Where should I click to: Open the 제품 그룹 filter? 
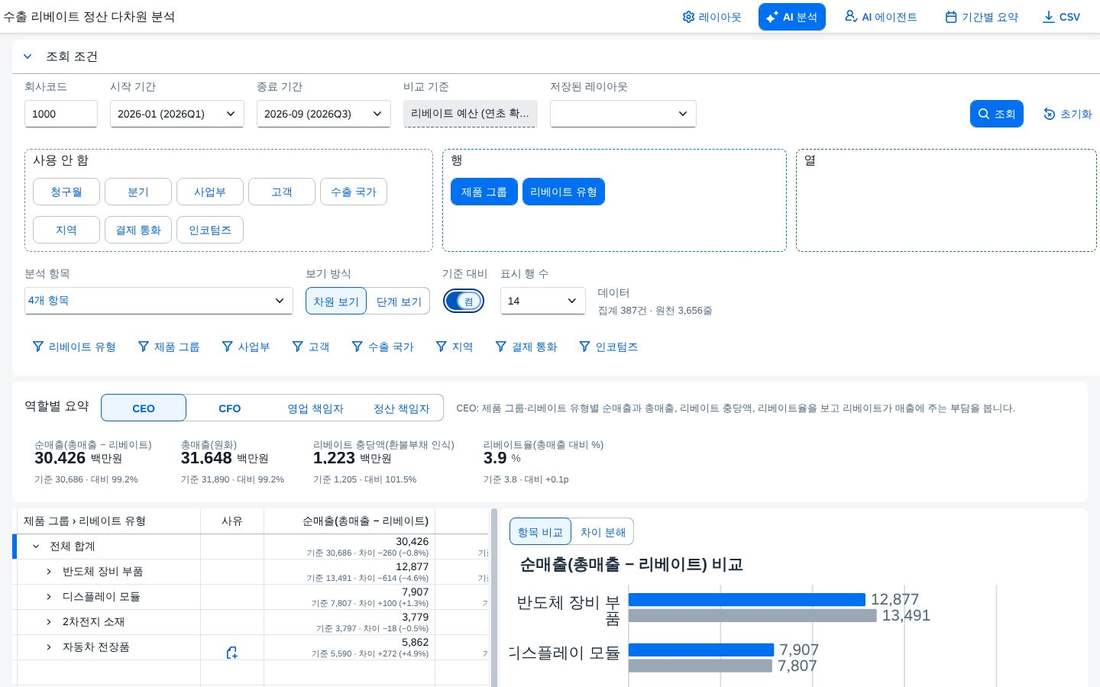(169, 347)
